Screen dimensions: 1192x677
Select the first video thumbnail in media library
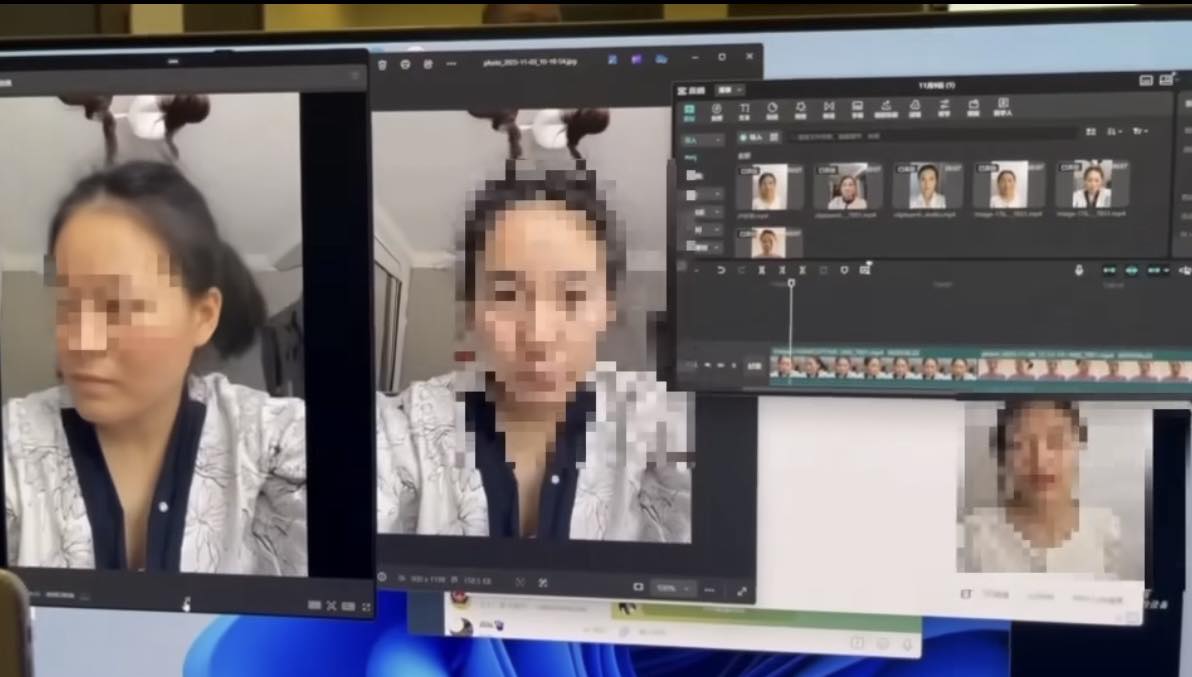[x=768, y=187]
